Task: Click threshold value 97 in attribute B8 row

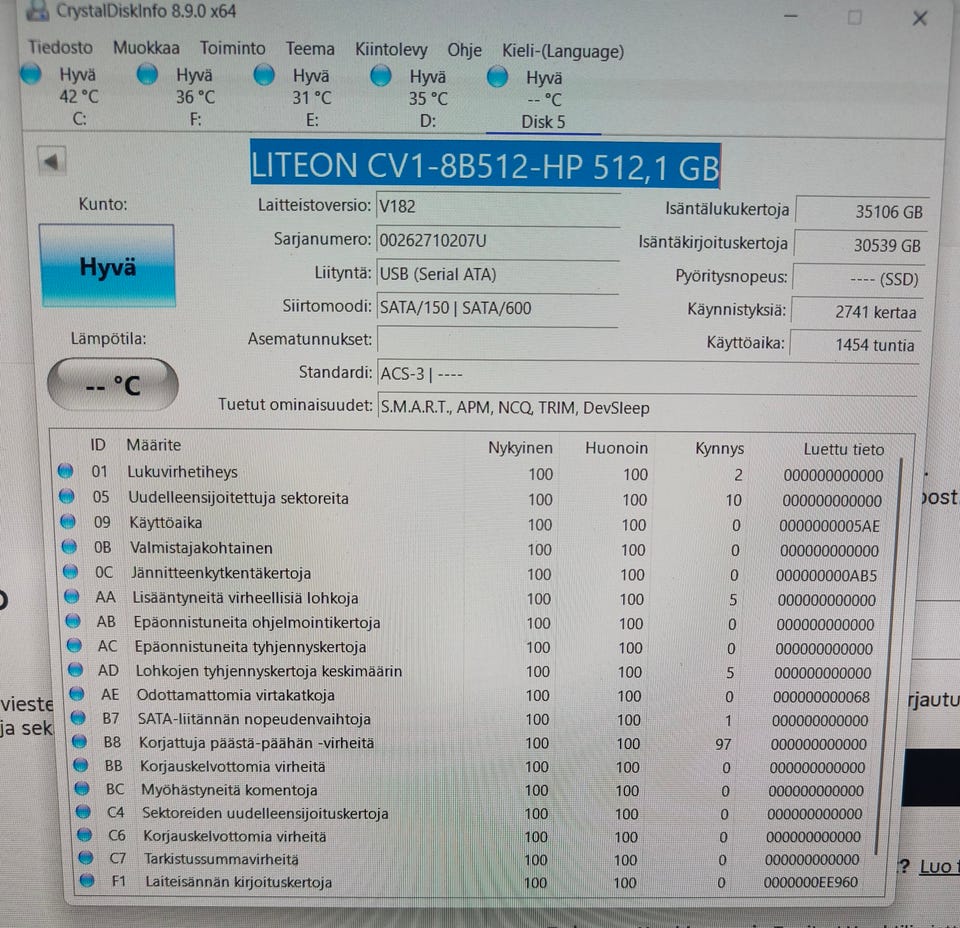Action: [x=723, y=744]
